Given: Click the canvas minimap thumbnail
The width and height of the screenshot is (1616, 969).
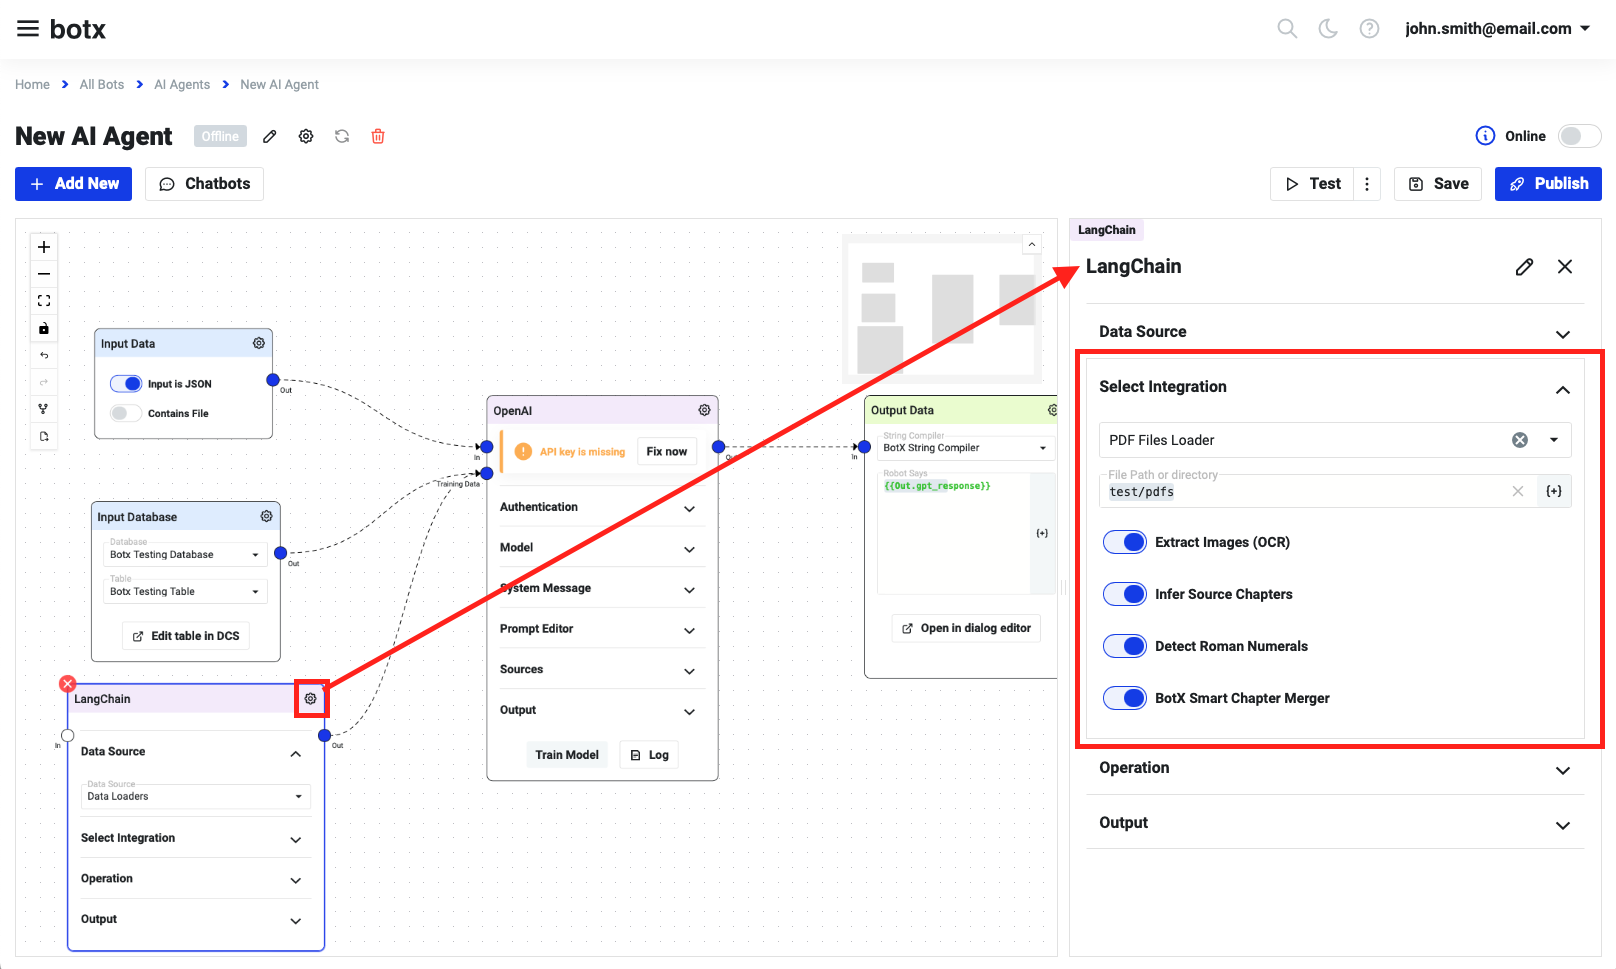Looking at the screenshot, I should [940, 310].
